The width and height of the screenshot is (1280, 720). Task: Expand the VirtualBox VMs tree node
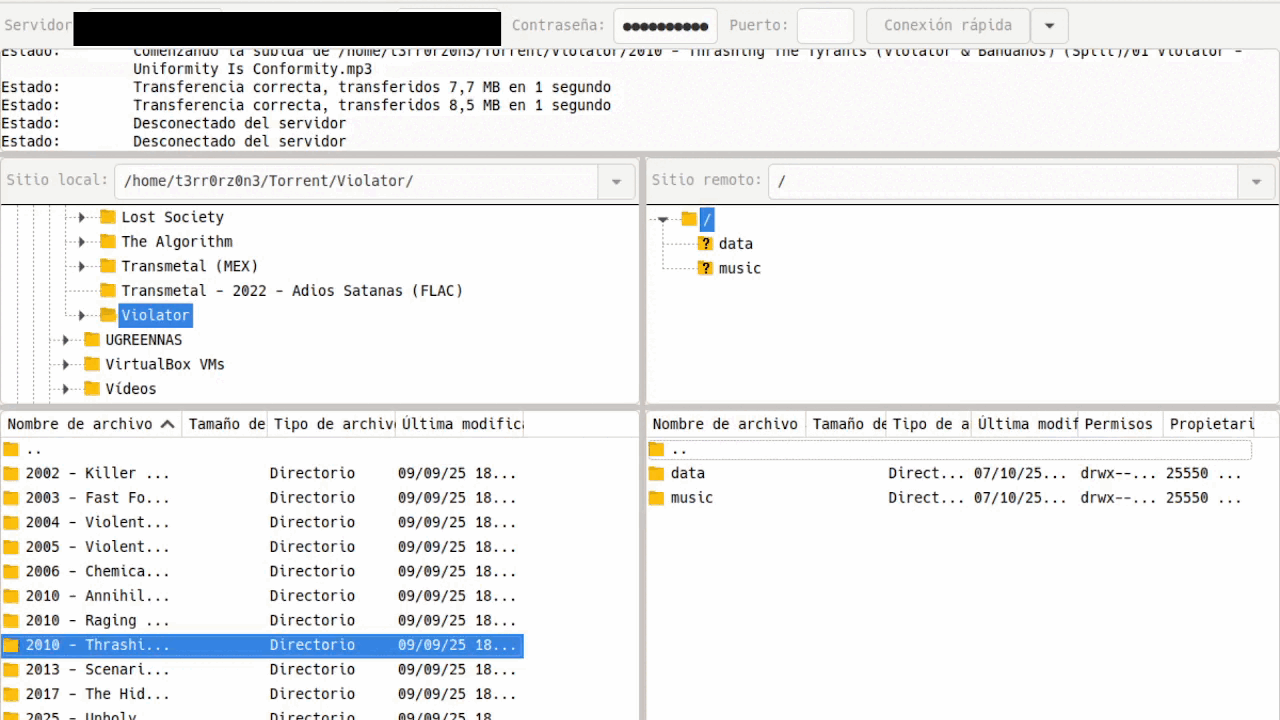click(66, 365)
